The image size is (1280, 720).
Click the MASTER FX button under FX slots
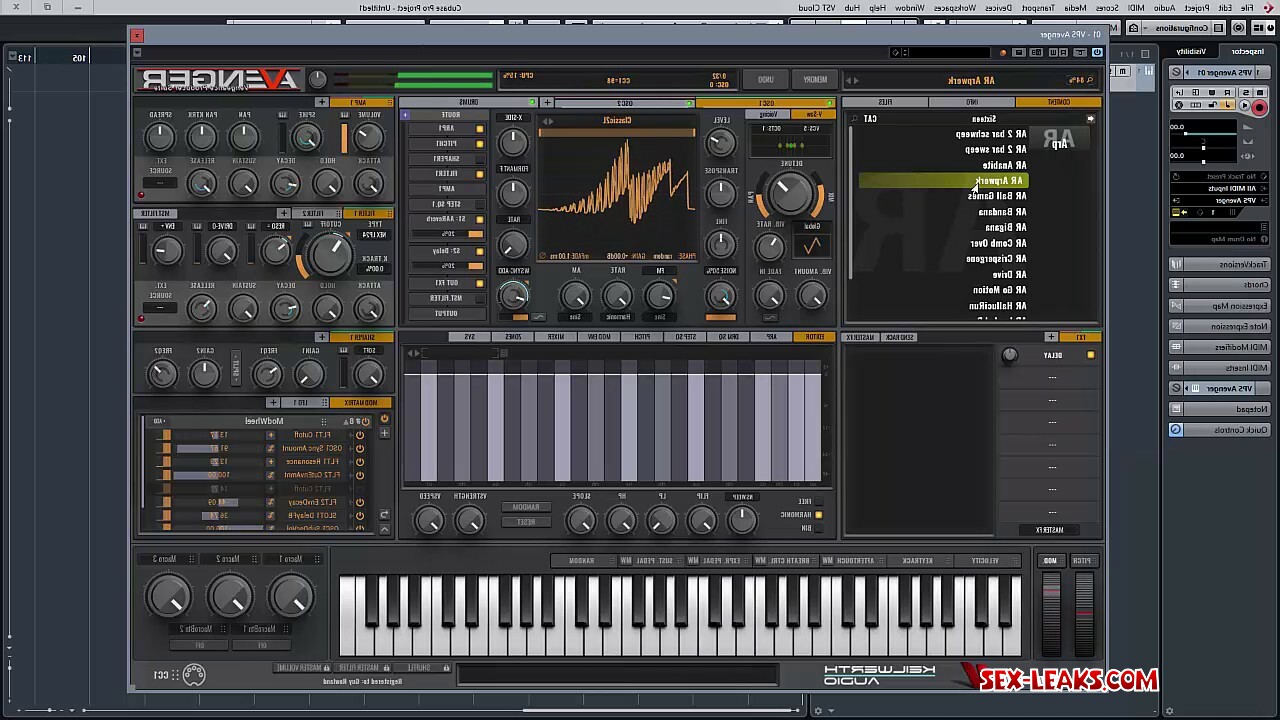pos(1049,530)
